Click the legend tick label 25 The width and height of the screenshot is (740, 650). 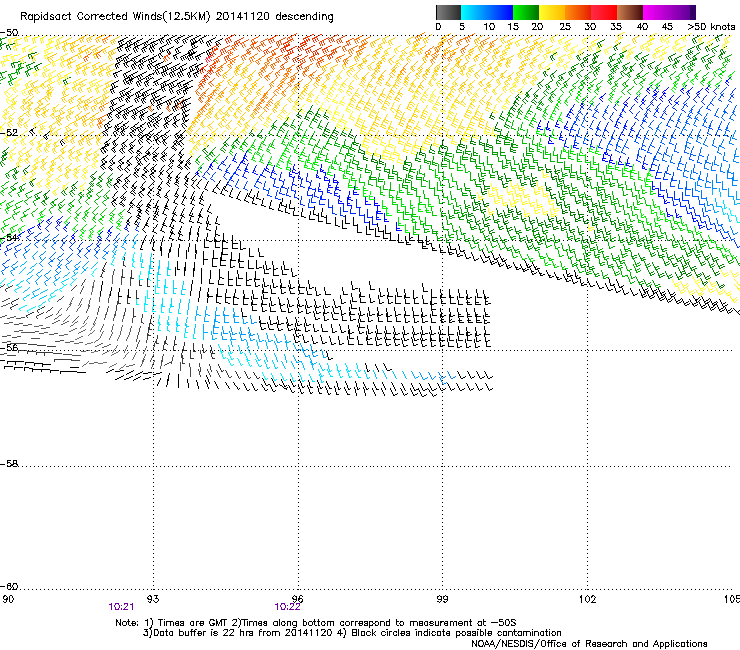click(x=565, y=27)
